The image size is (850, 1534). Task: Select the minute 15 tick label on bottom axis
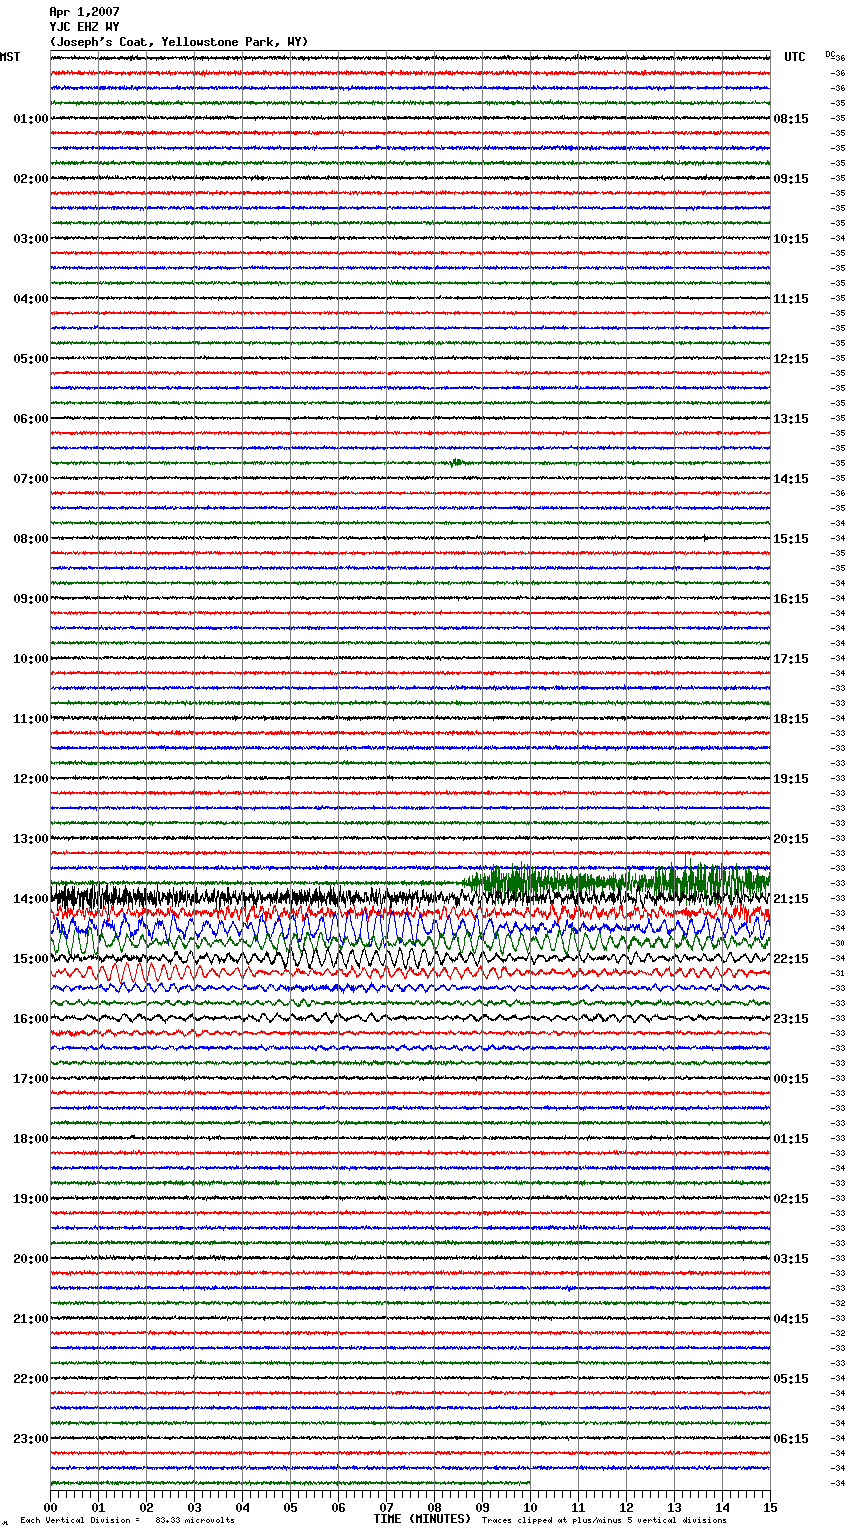[x=770, y=1507]
